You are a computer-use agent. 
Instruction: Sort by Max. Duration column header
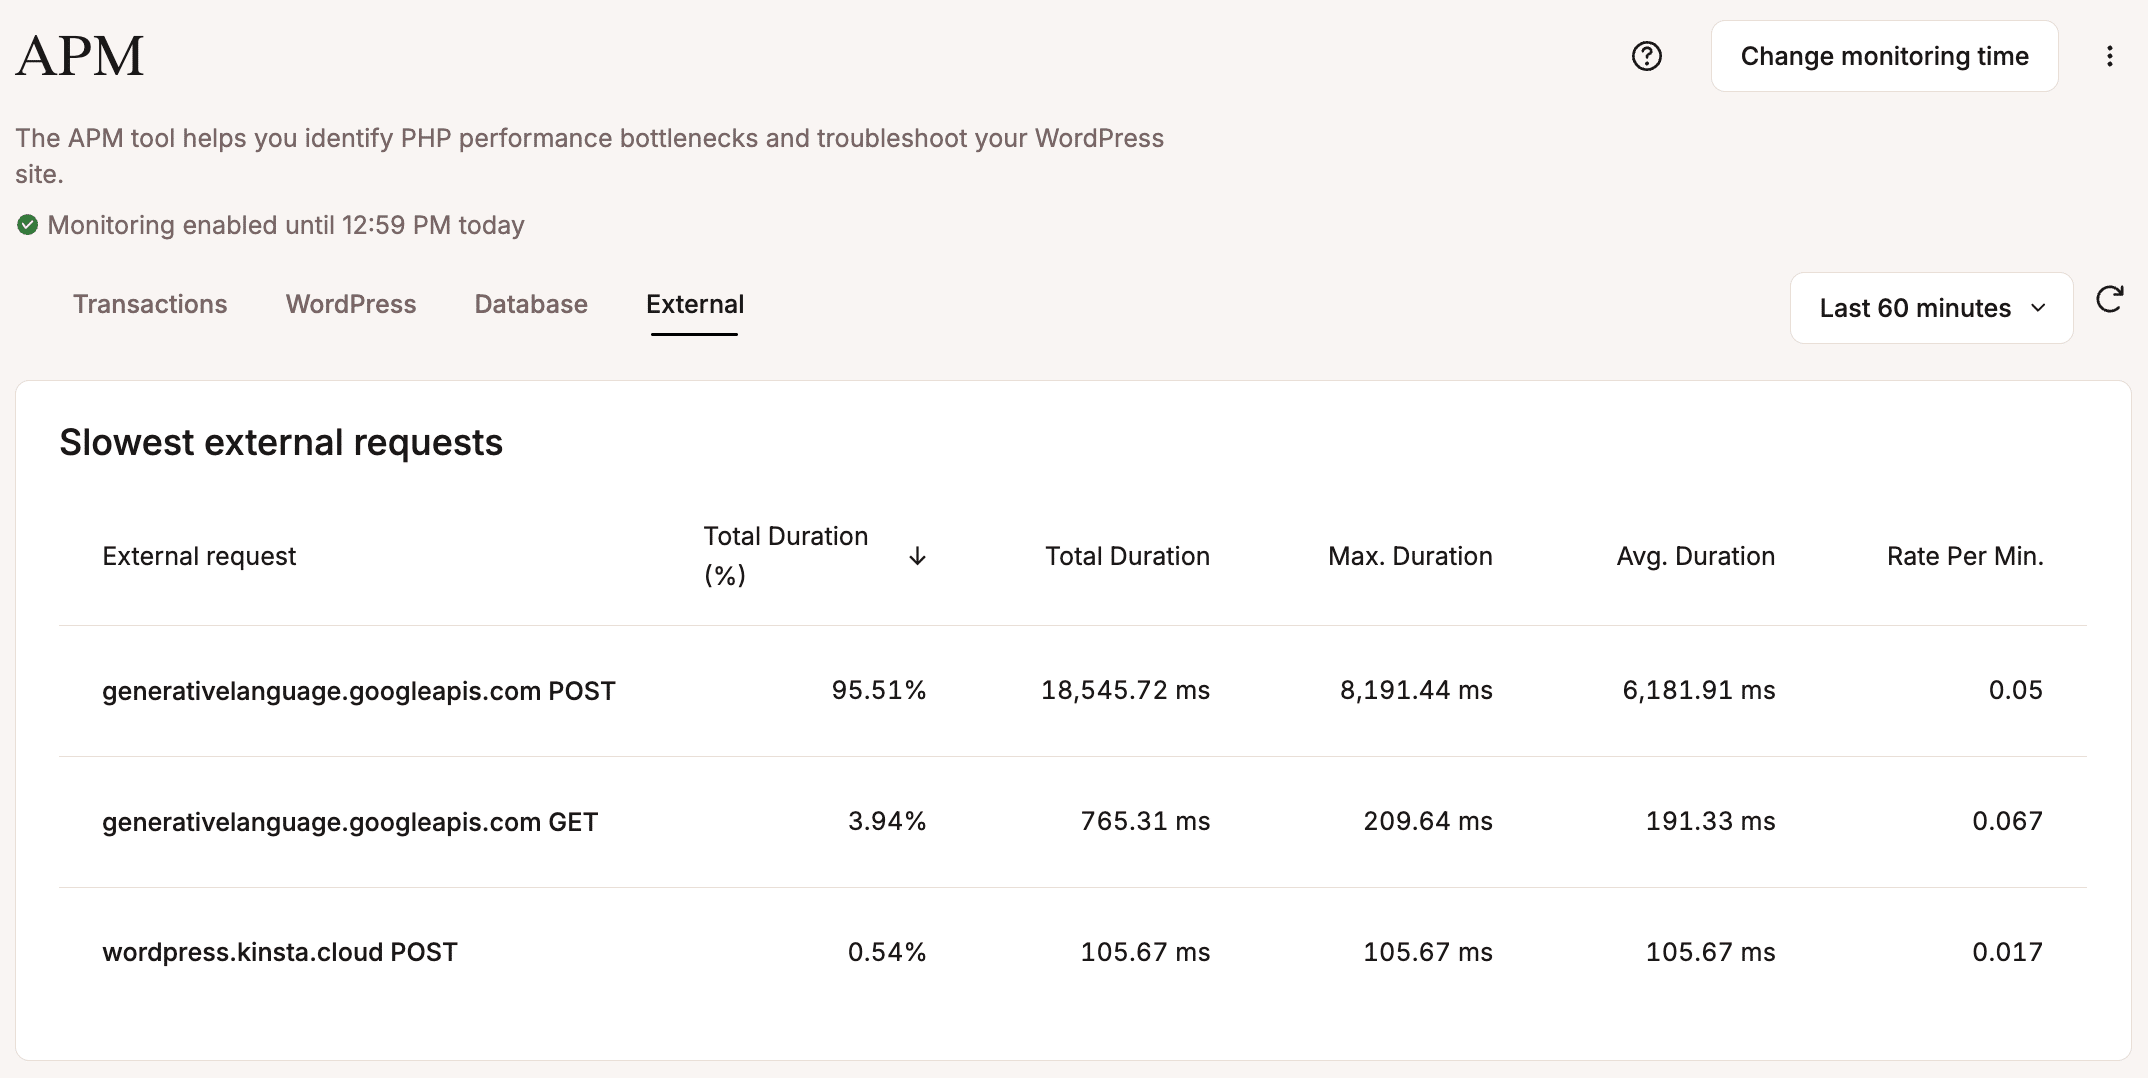click(x=1410, y=556)
